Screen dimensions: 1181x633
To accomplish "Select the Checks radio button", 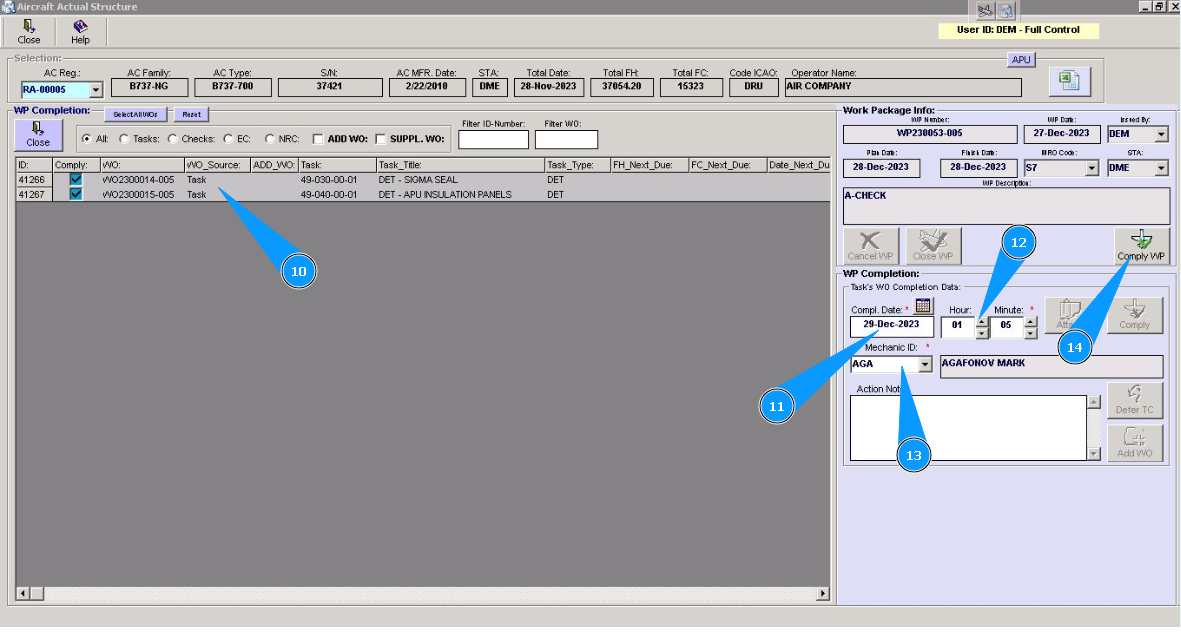I will pos(172,139).
